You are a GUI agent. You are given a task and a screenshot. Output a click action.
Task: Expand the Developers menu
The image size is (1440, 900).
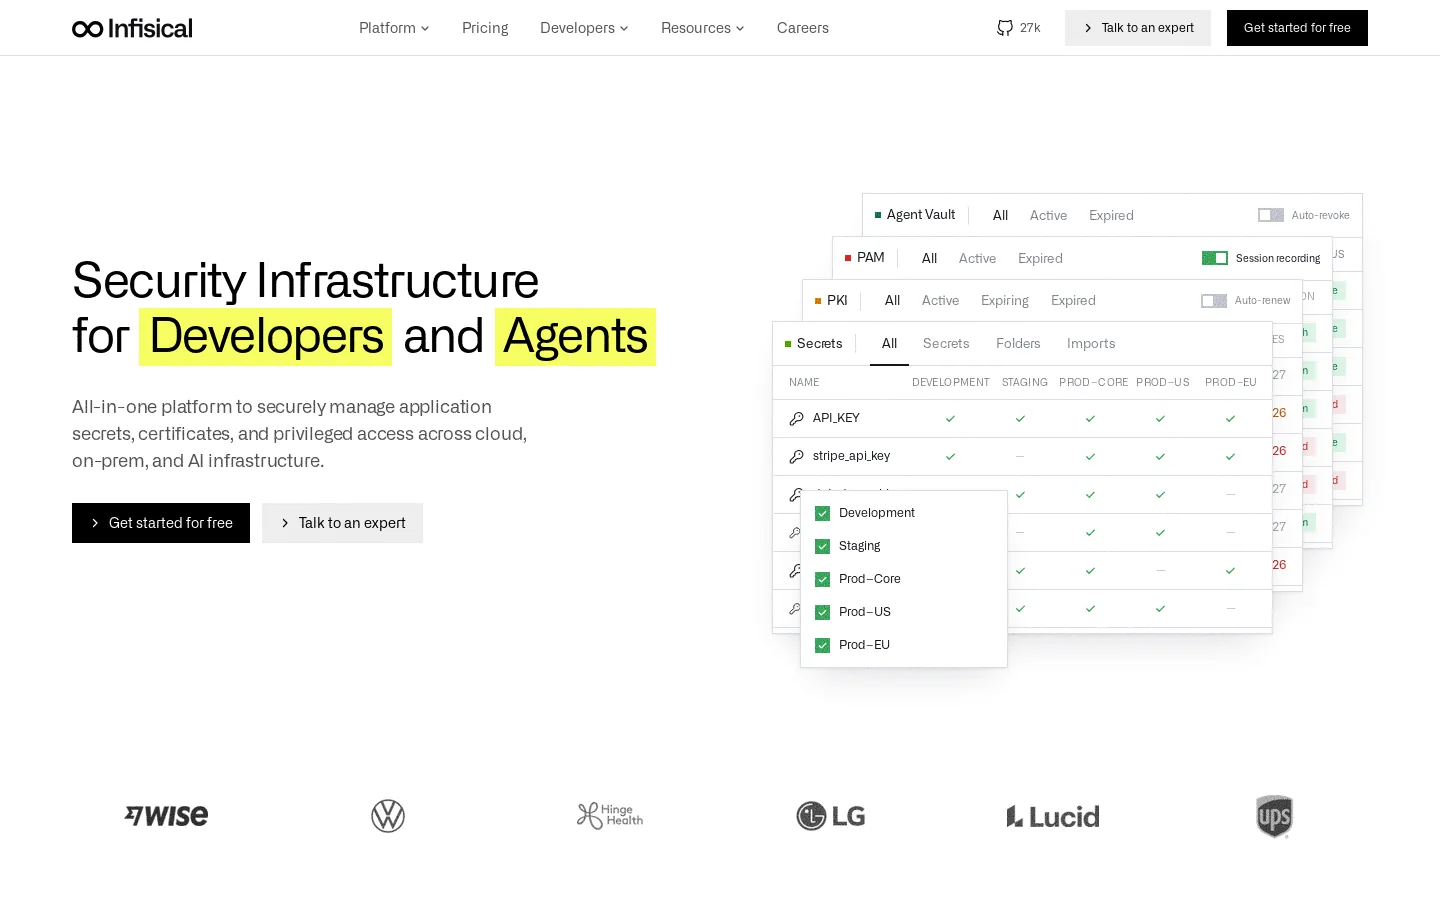(584, 28)
